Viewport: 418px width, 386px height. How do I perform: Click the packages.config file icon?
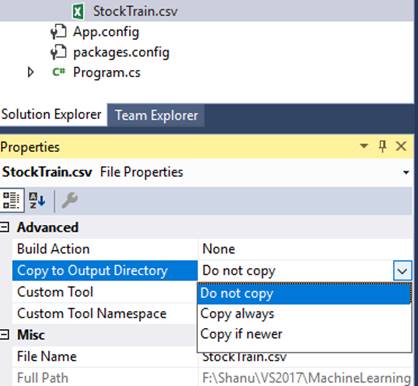pos(58,52)
